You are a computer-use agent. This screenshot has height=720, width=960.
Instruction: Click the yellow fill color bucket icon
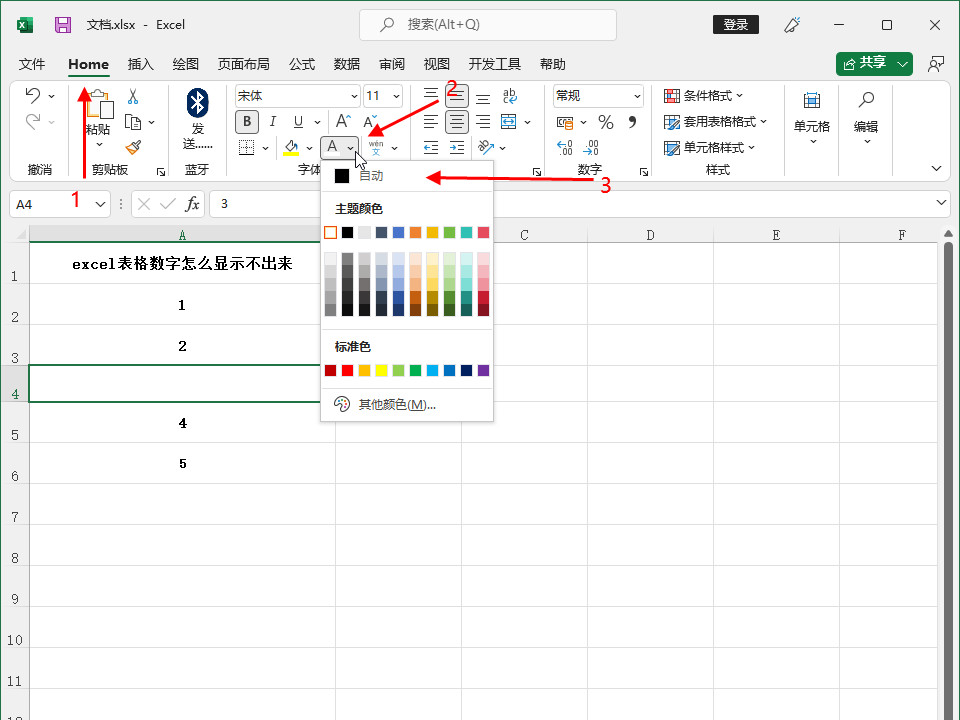291,148
